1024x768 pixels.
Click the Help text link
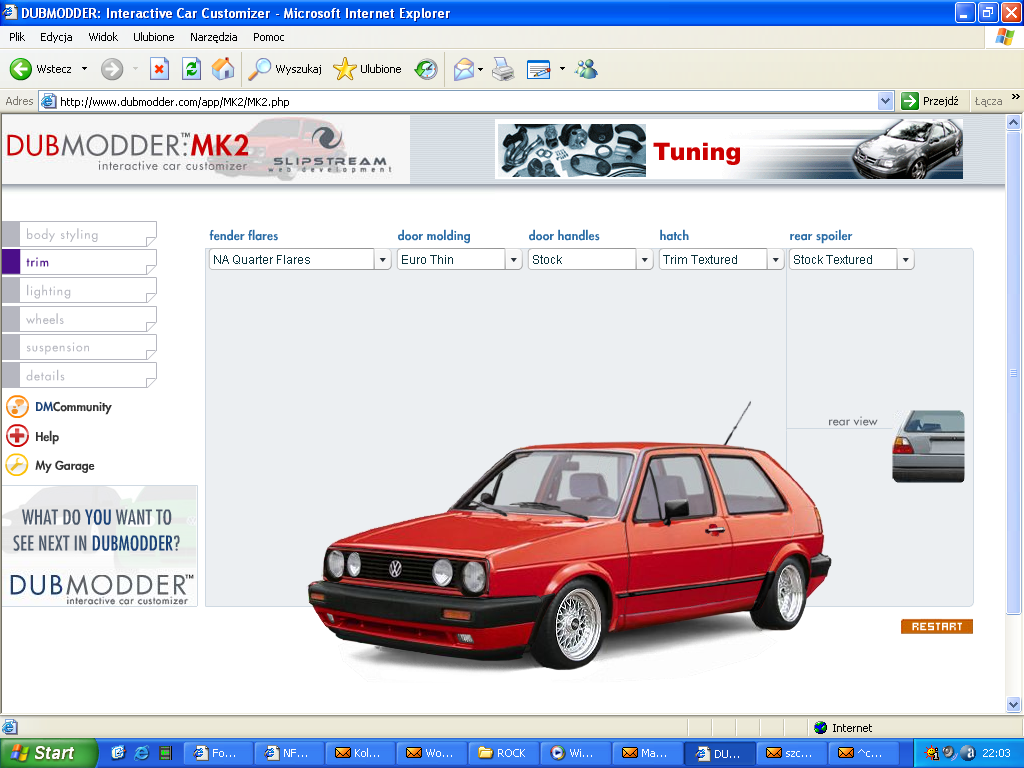click(47, 436)
